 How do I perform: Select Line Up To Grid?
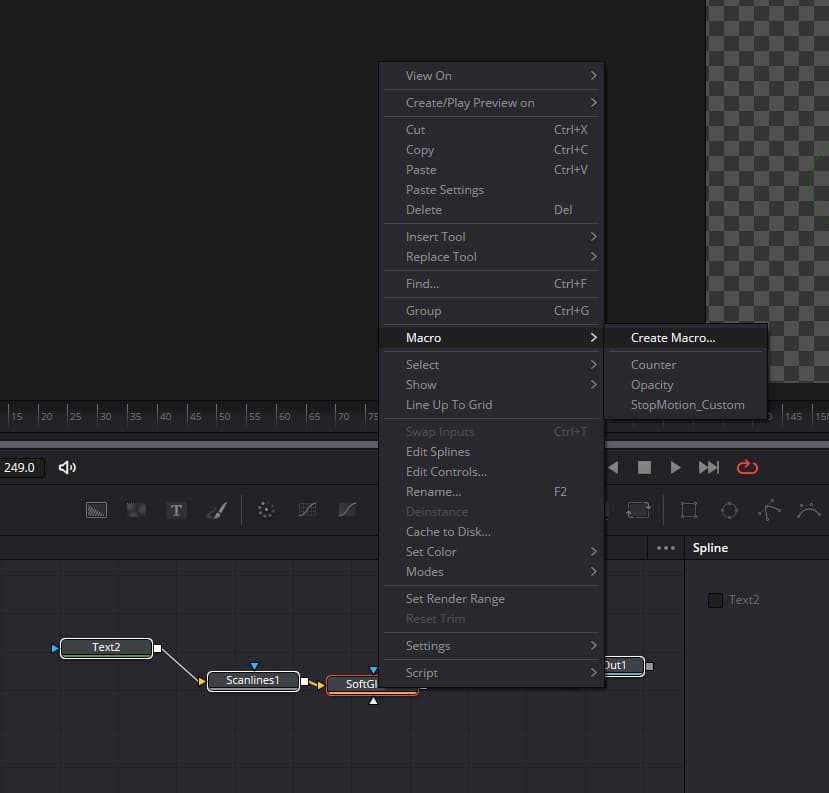point(492,404)
